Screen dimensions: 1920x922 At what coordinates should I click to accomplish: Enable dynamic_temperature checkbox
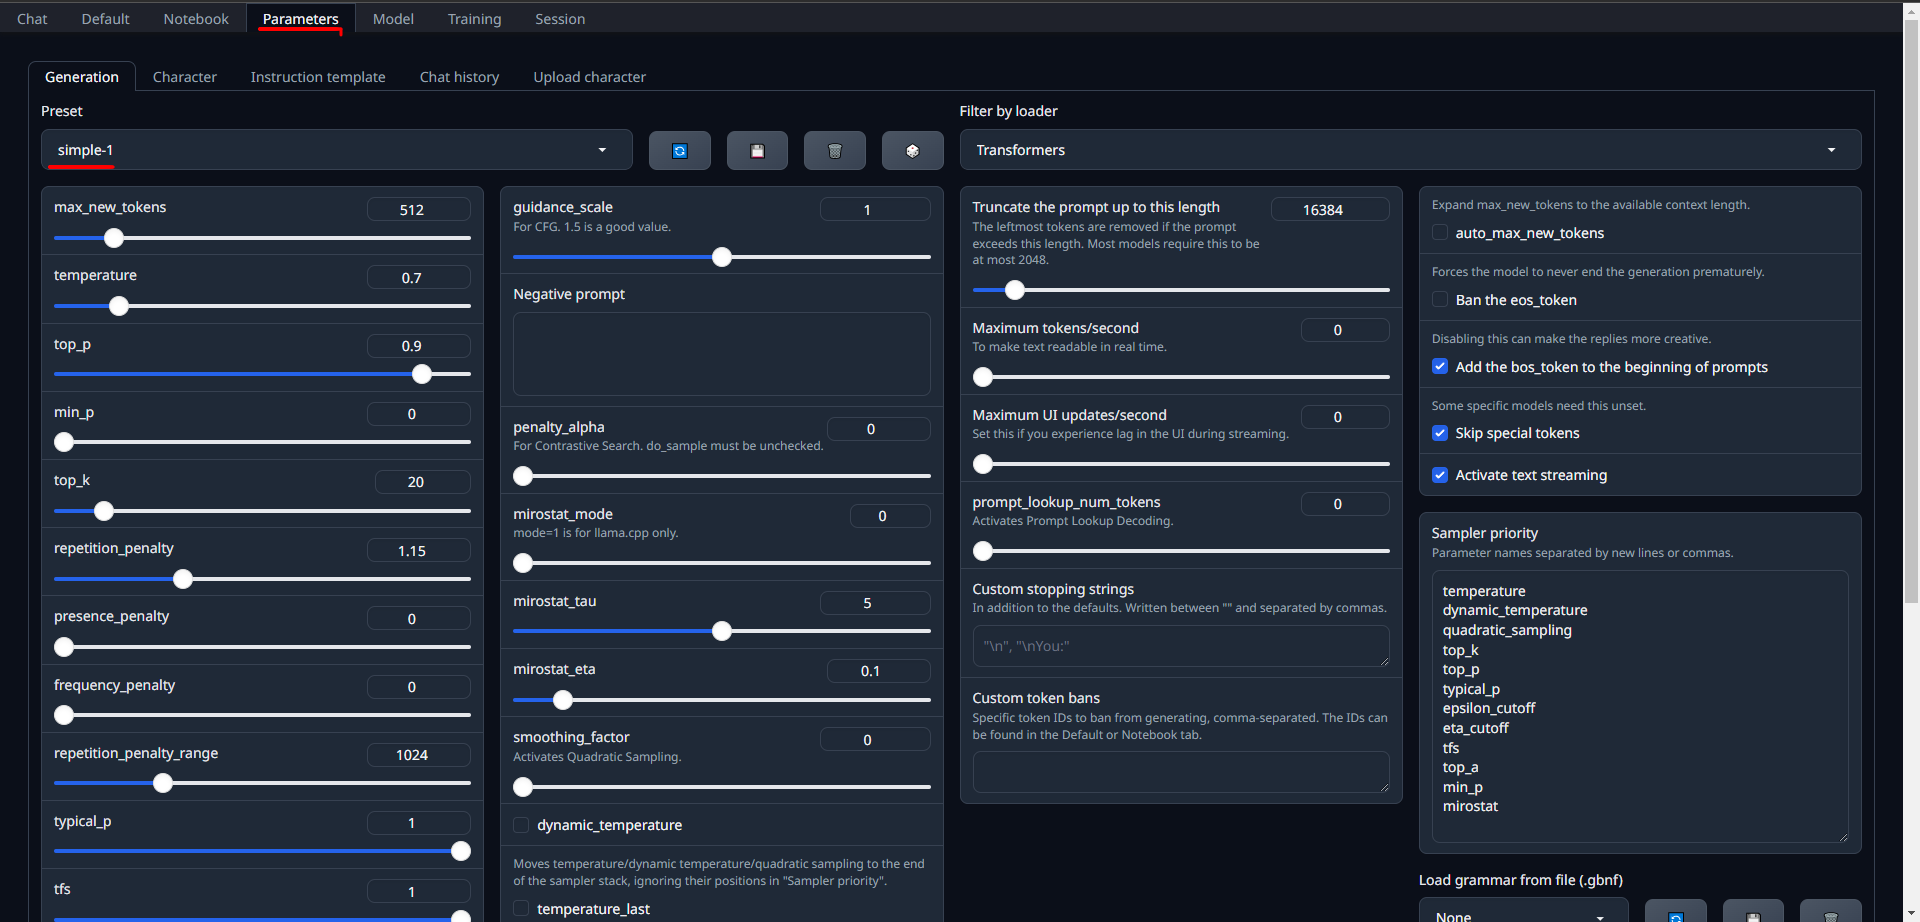(521, 825)
